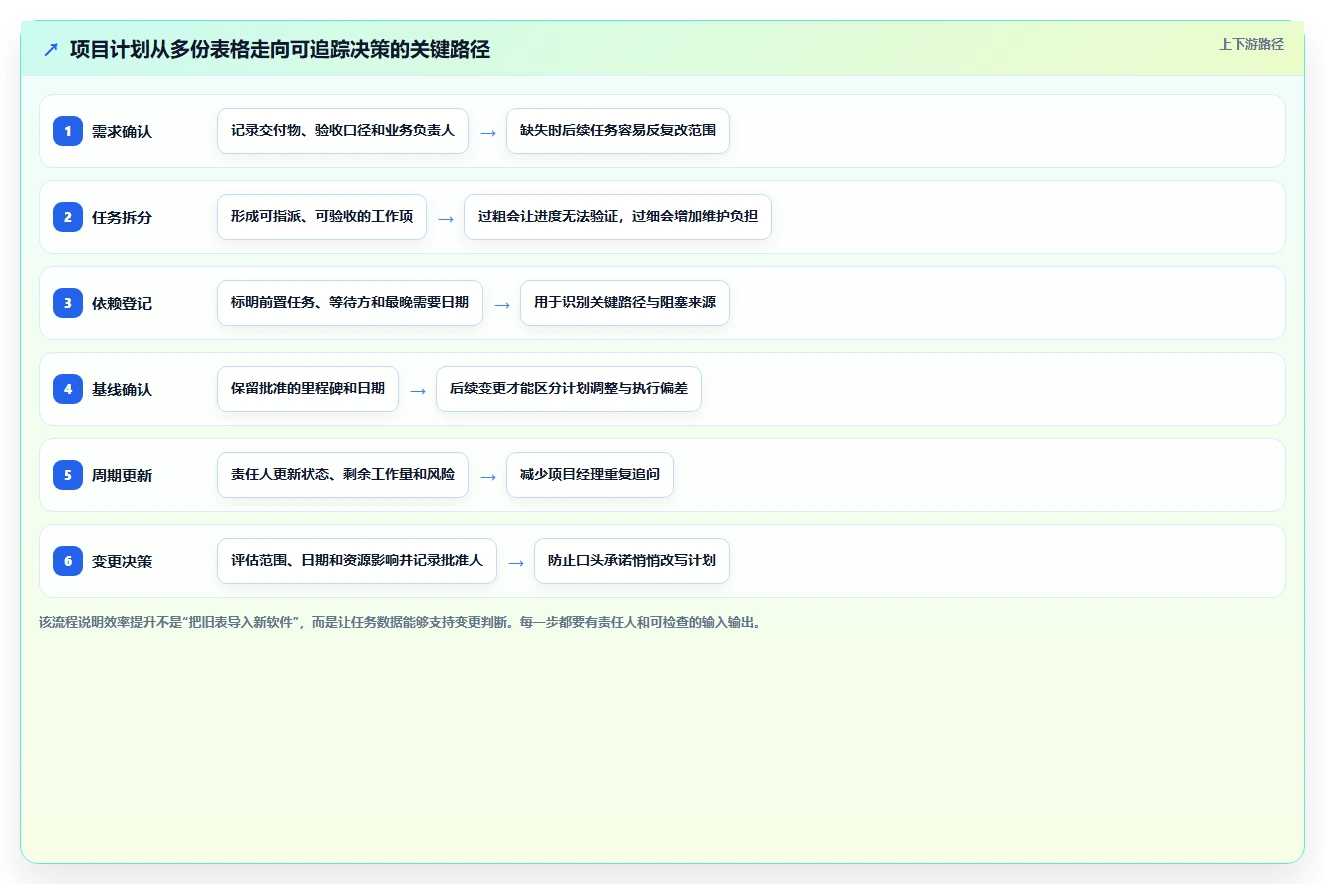Click the 任务拆分 step label

[122, 217]
